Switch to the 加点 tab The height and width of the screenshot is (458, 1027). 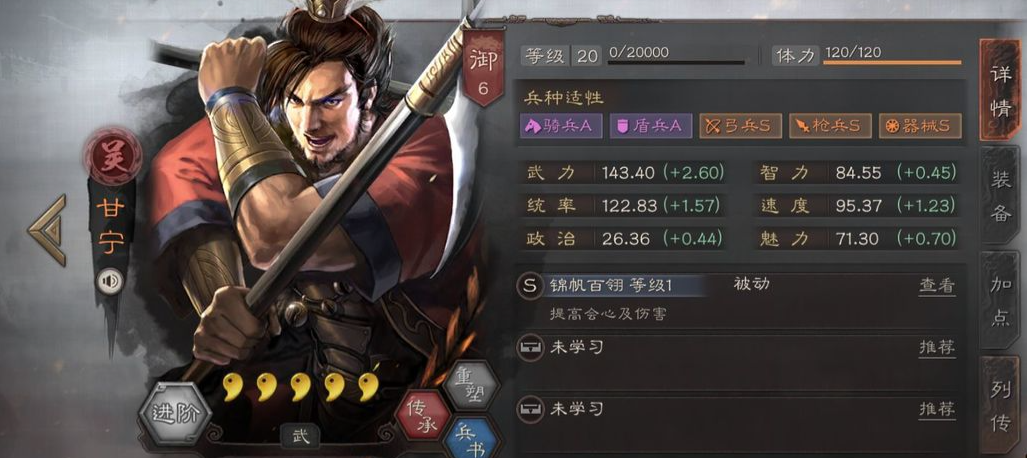[x=1000, y=299]
